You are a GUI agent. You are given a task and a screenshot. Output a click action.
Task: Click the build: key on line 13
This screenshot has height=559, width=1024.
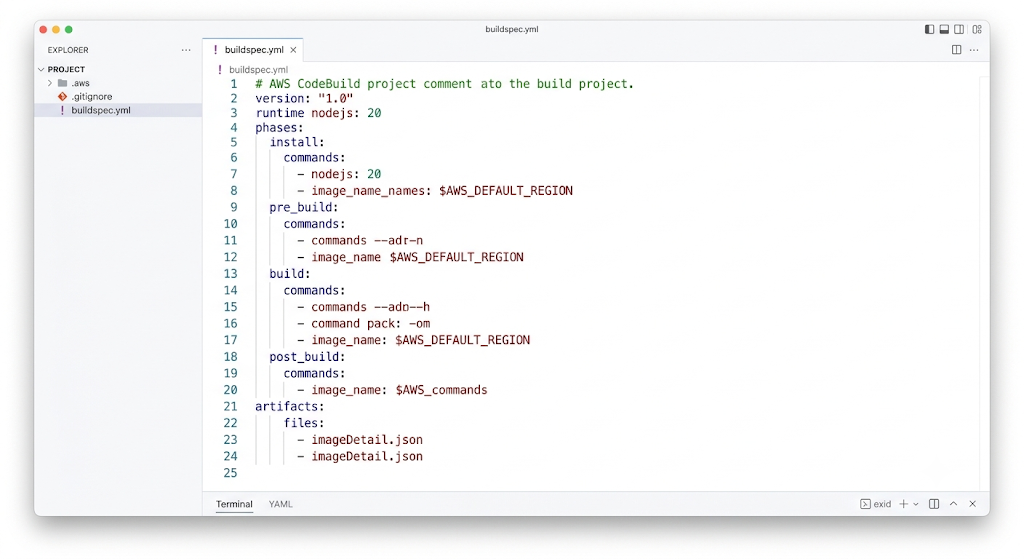pyautogui.click(x=290, y=274)
